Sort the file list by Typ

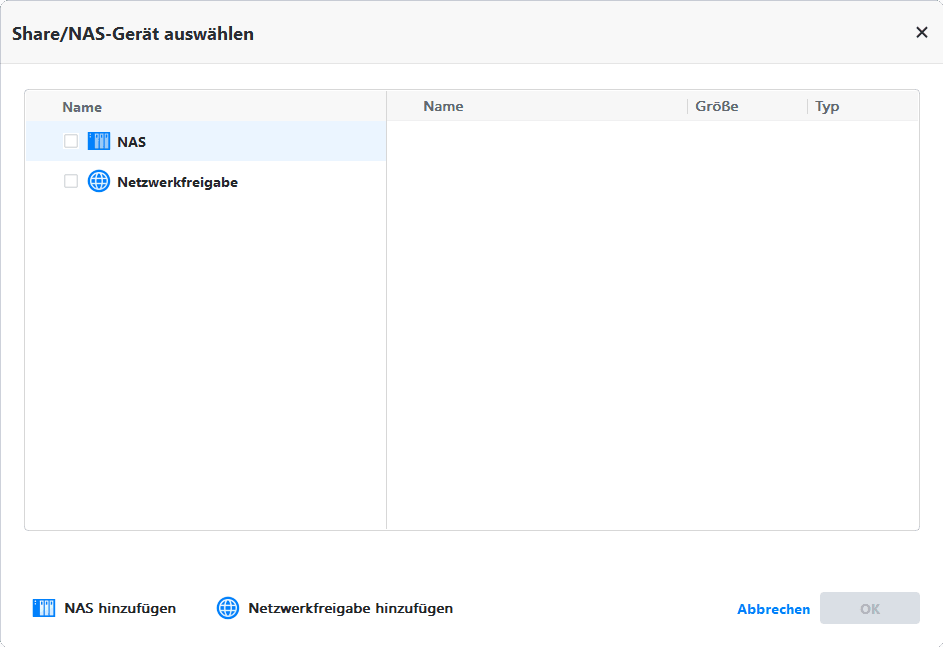click(x=827, y=106)
